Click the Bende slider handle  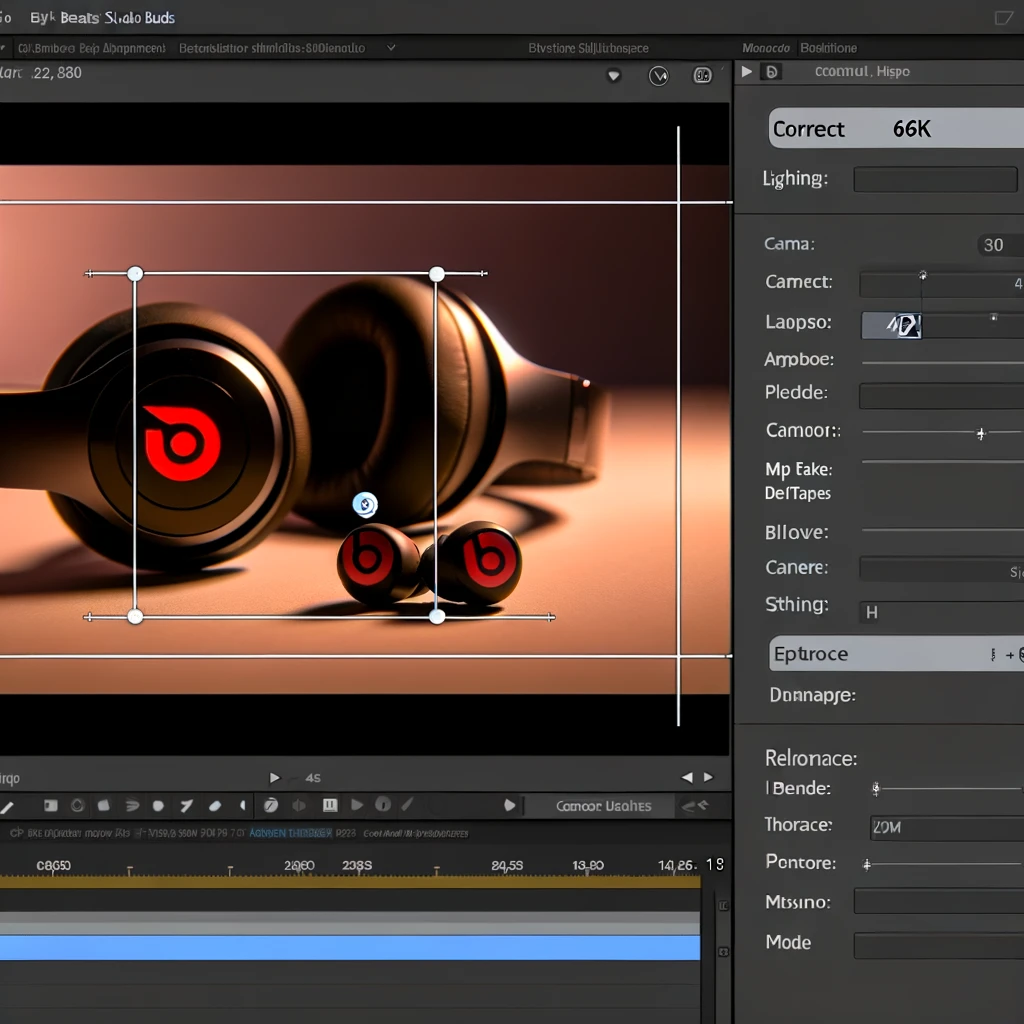coord(876,789)
